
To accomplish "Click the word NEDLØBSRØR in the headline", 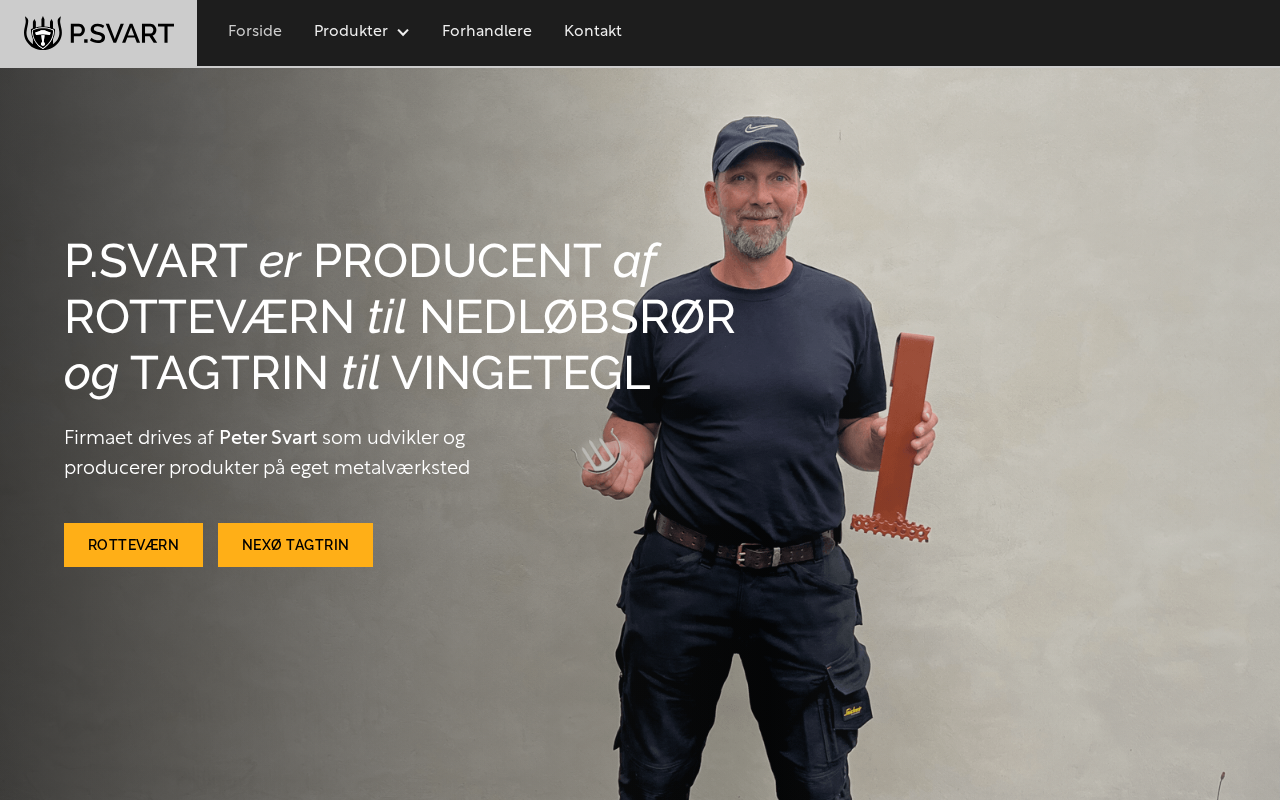I will pos(577,317).
